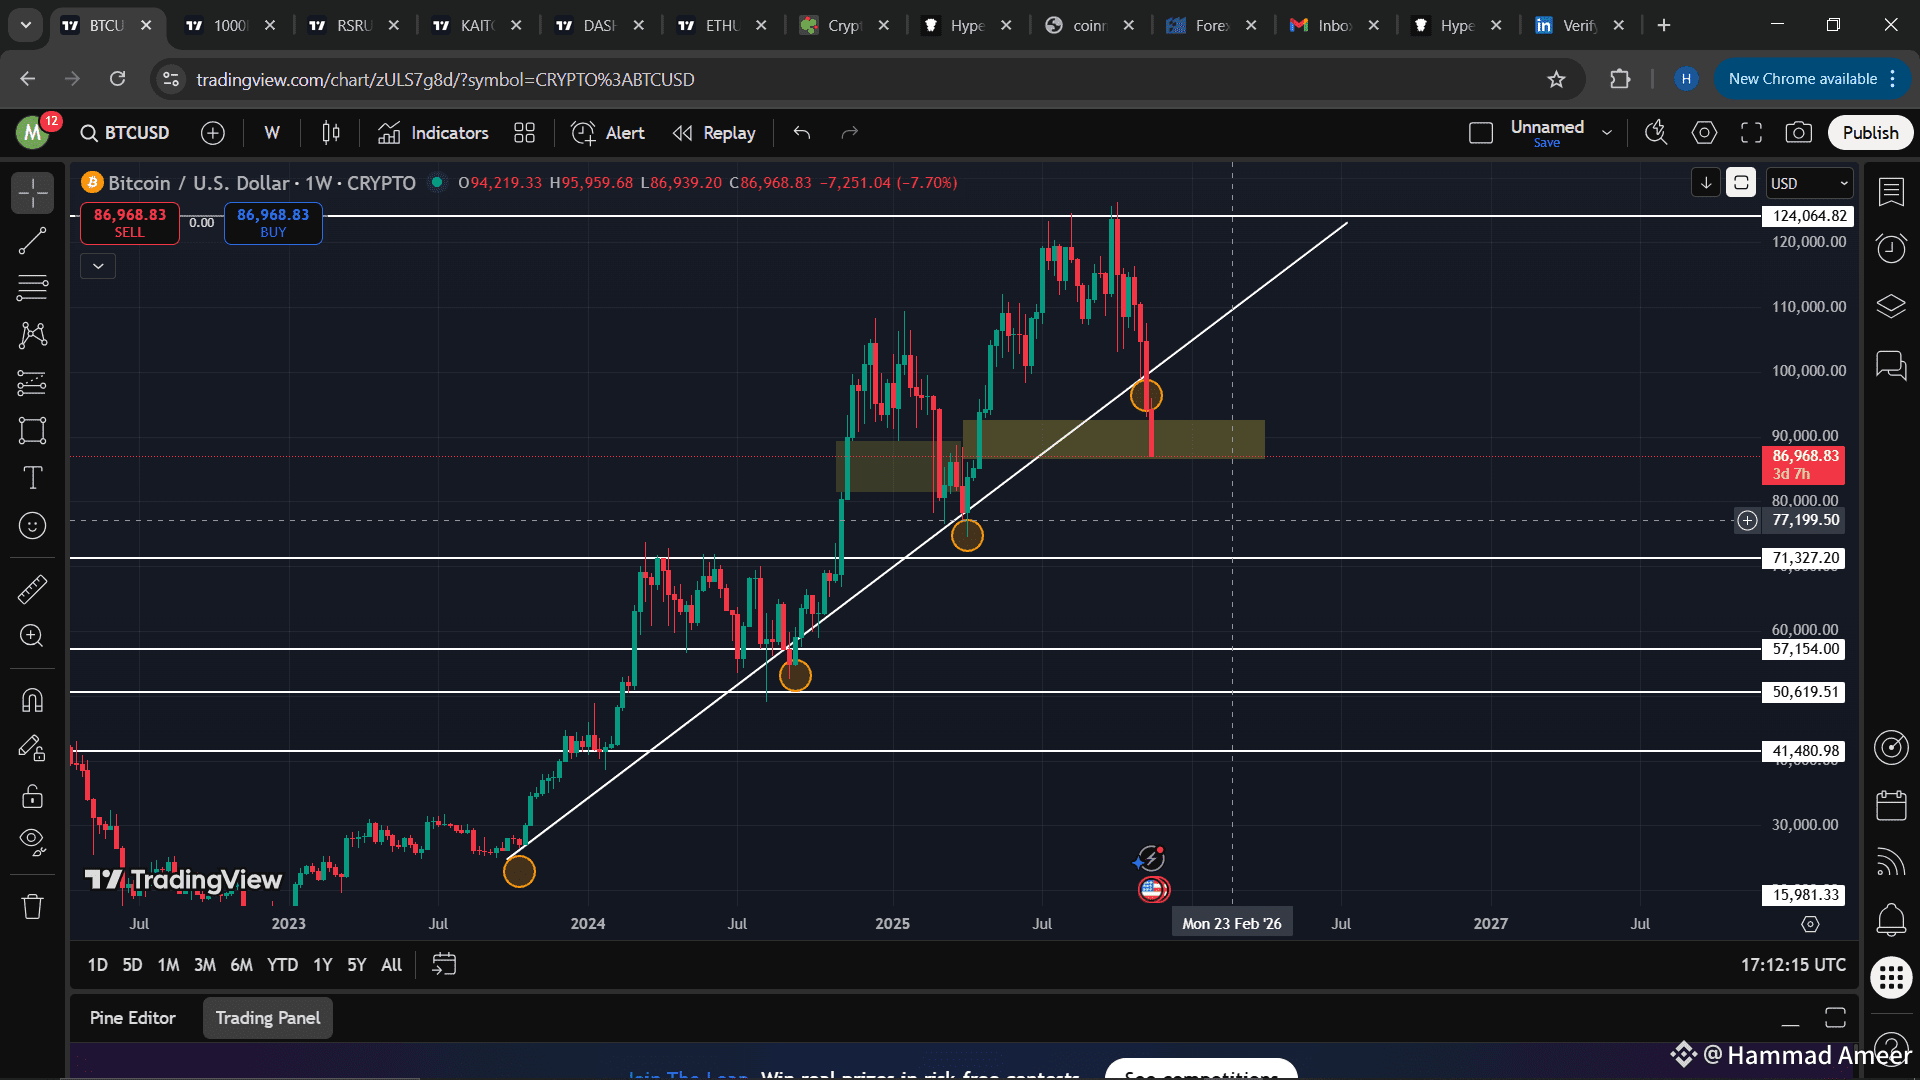Create a new Alert
This screenshot has height=1080, width=1920.
(608, 133)
